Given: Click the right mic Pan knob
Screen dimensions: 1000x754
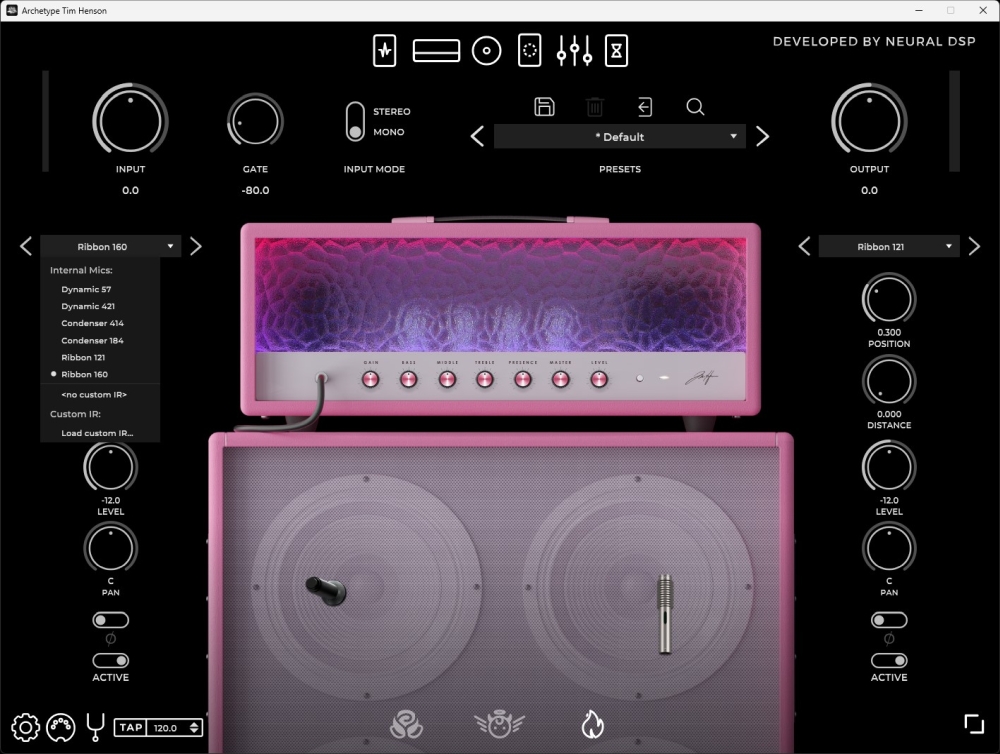Looking at the screenshot, I should (889, 548).
